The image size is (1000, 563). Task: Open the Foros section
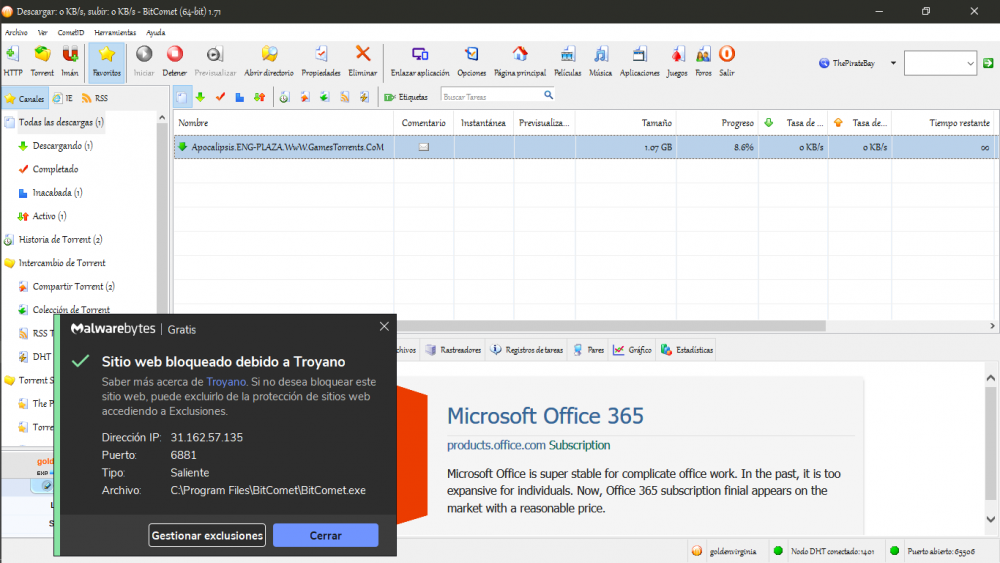coord(703,61)
